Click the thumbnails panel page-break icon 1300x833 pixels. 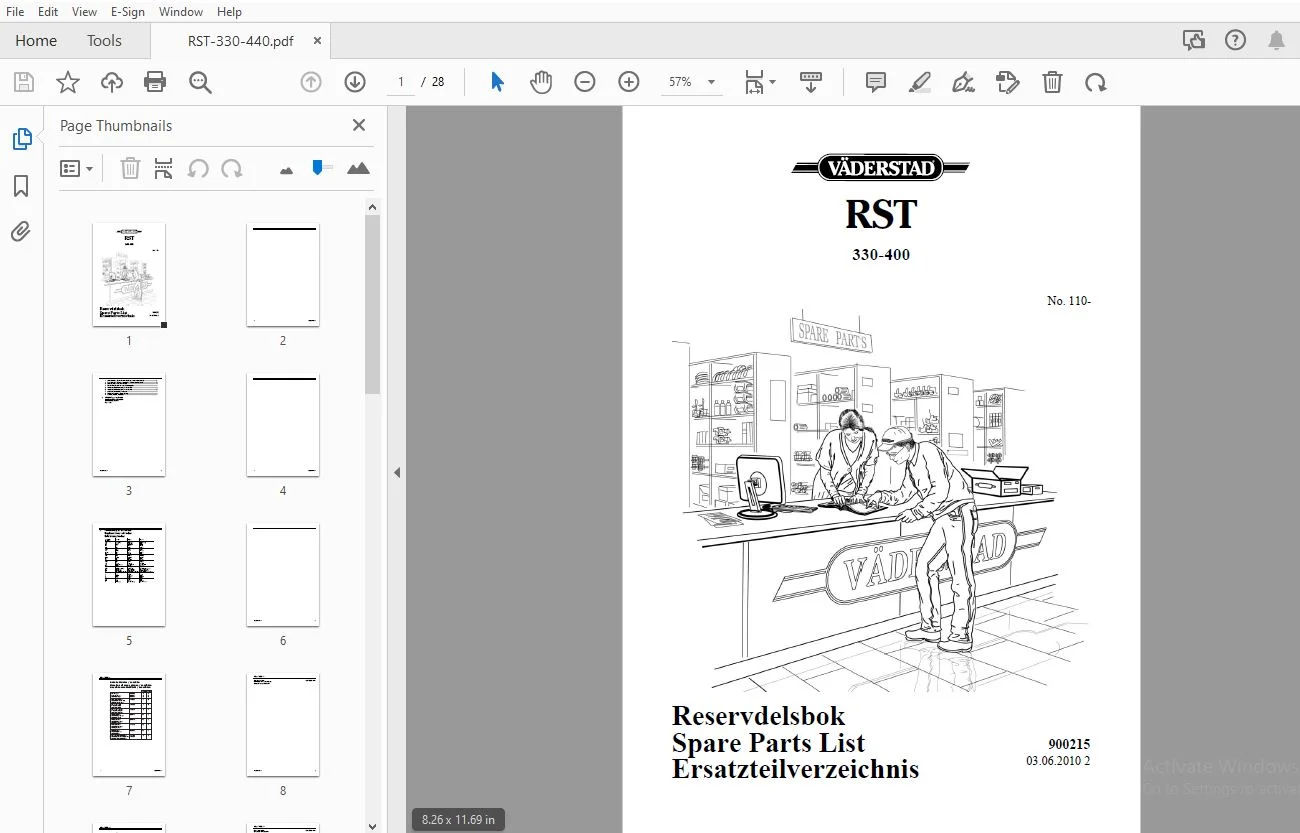(x=164, y=169)
